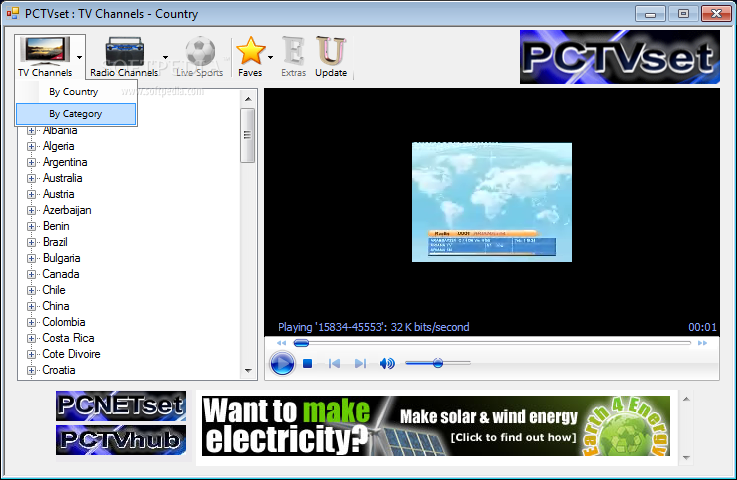Viewport: 737px width, 480px height.
Task: Select Costa Rica in the country list
Action: pos(68,338)
